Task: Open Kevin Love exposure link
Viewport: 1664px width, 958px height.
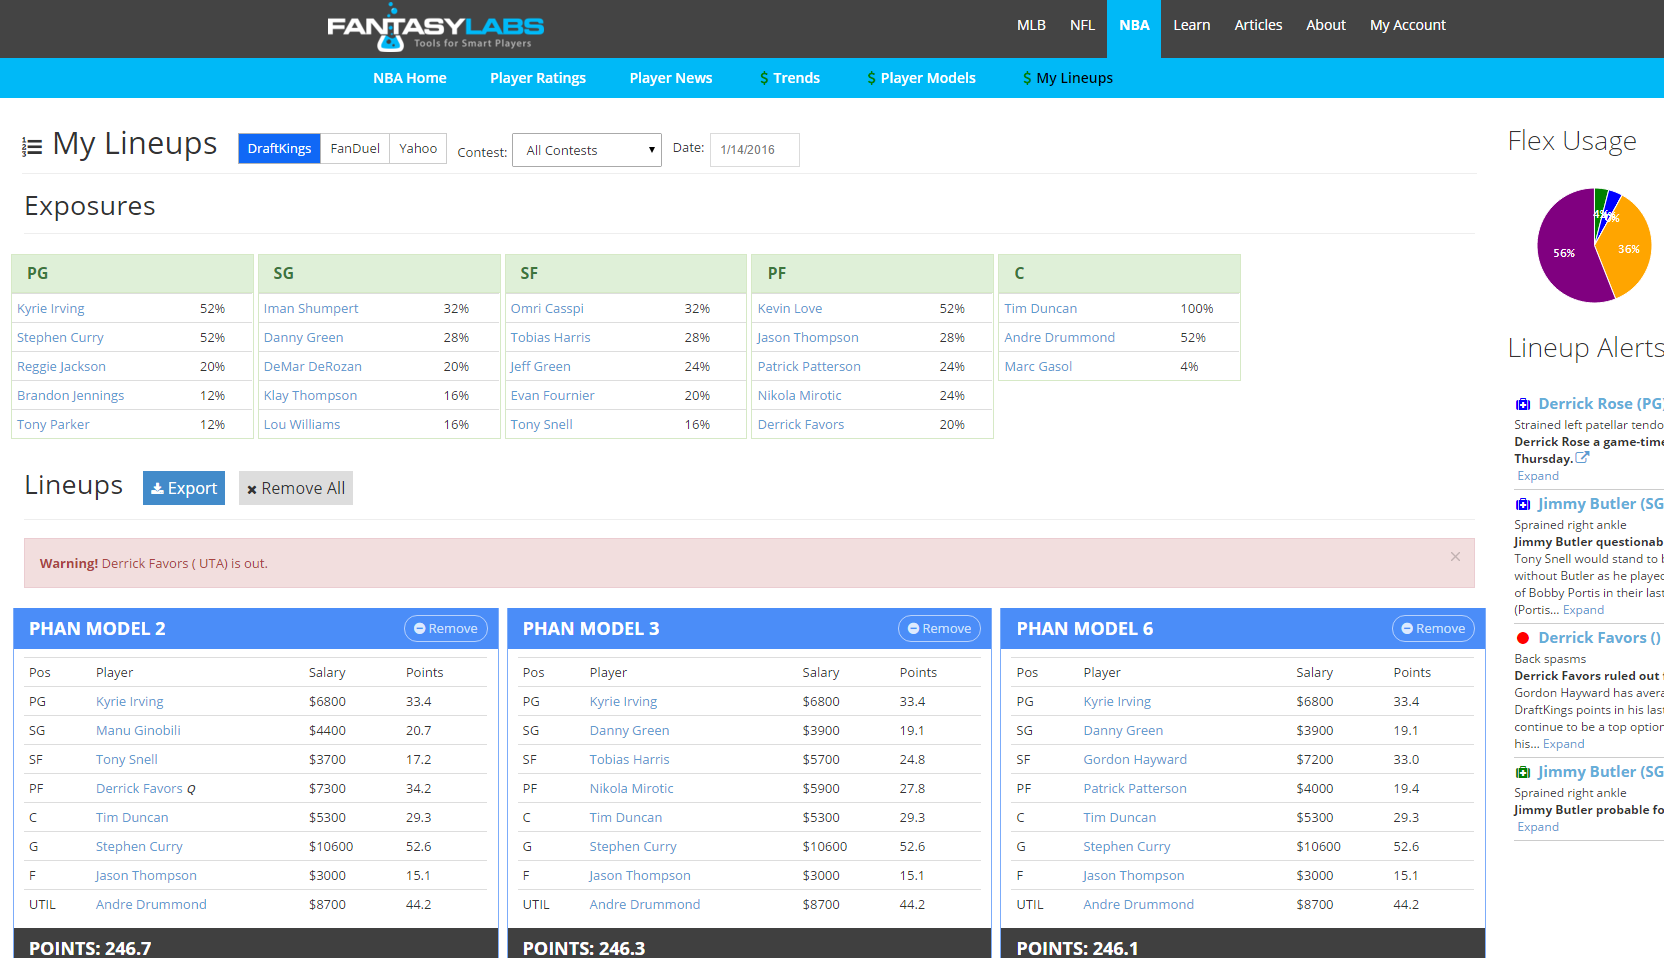Action: pyautogui.click(x=790, y=309)
